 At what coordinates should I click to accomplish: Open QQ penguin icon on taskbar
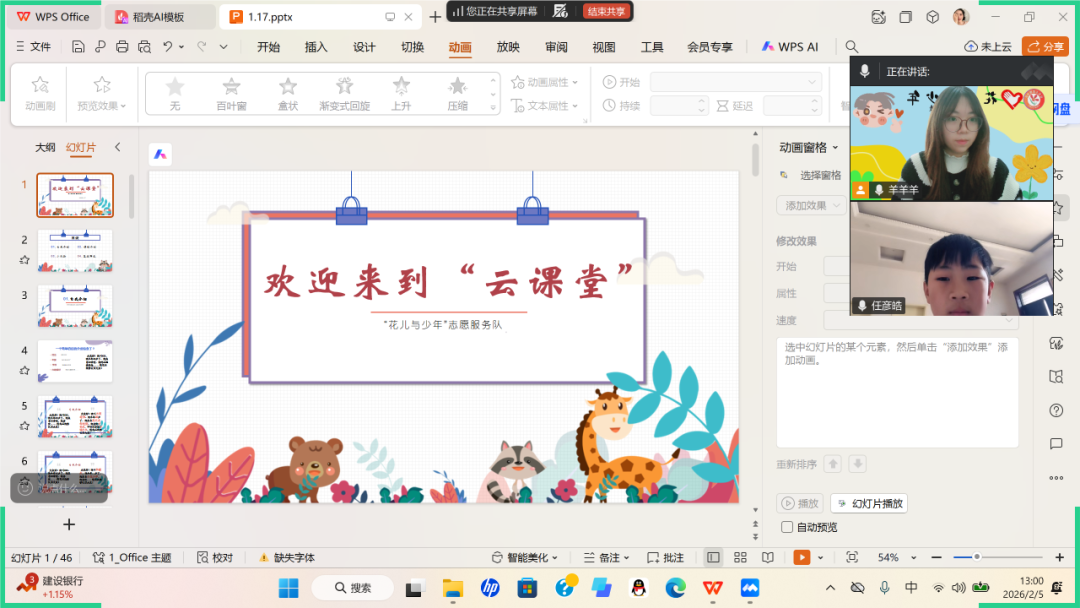point(636,588)
